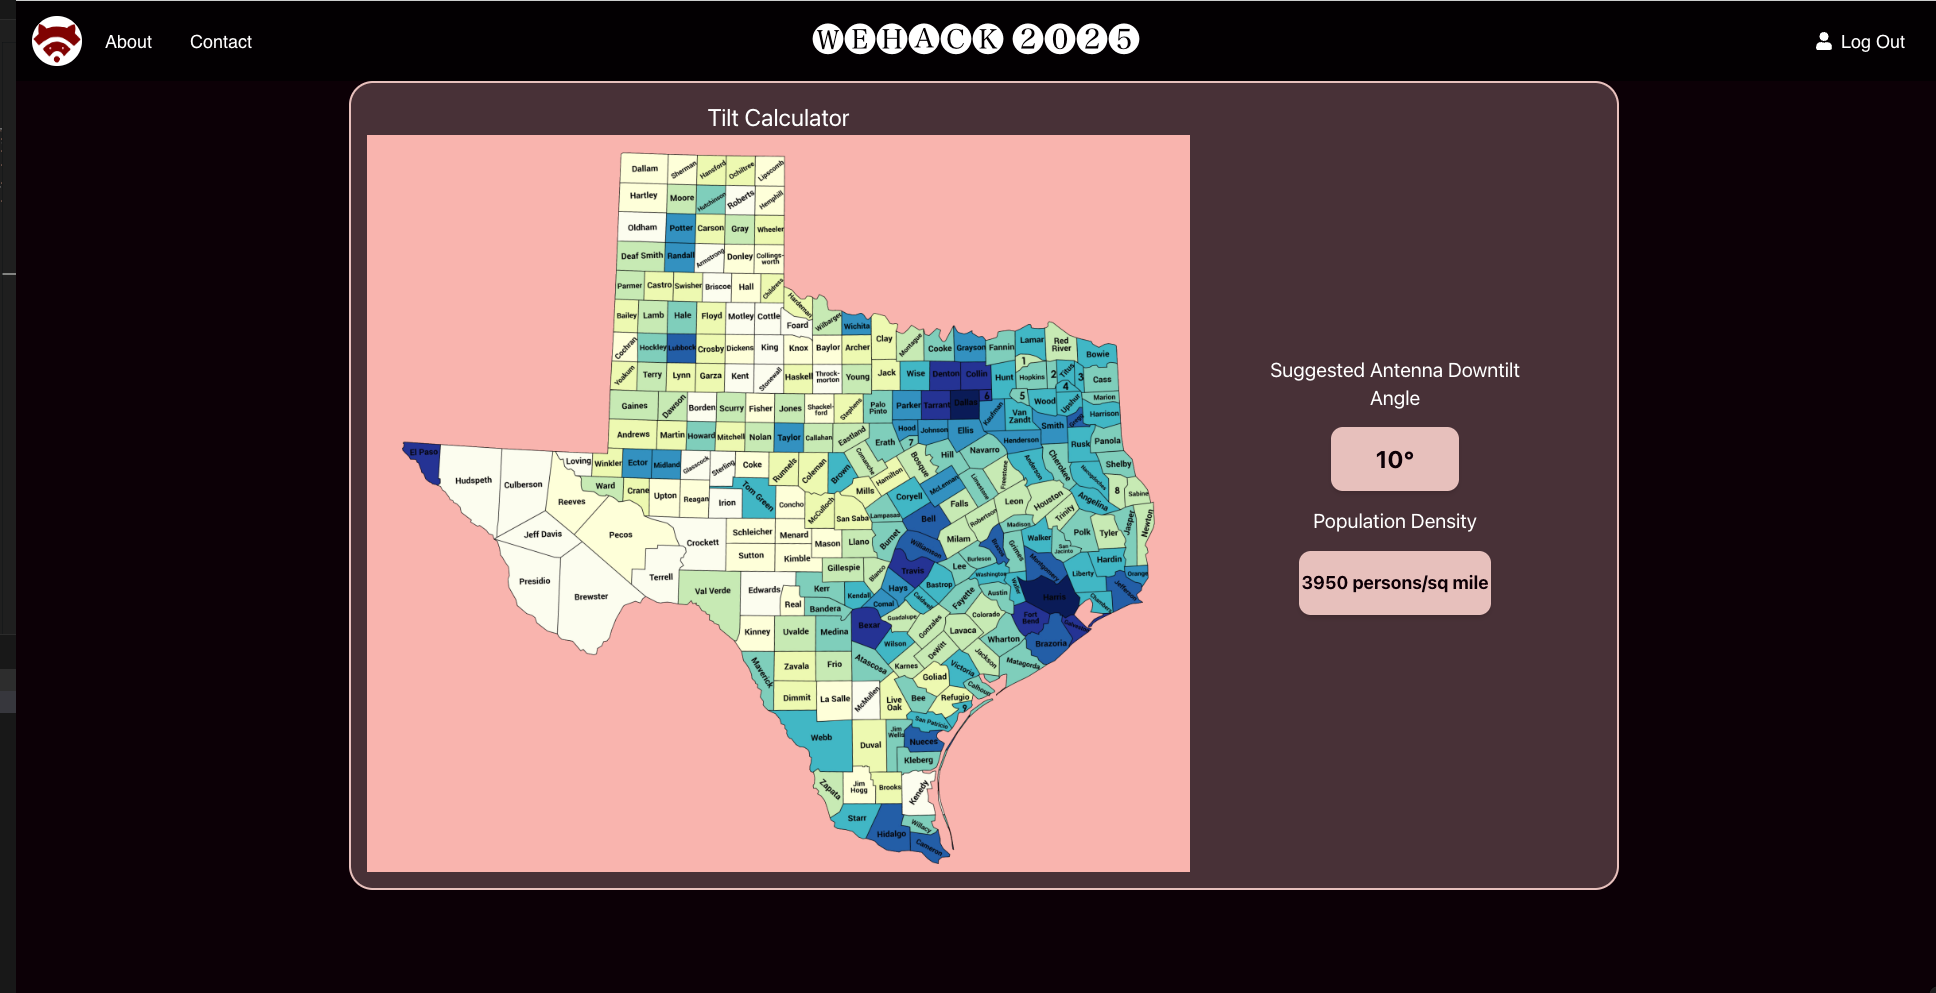Image resolution: width=1936 pixels, height=993 pixels.
Task: Select Hartley county on the map
Action: point(643,196)
